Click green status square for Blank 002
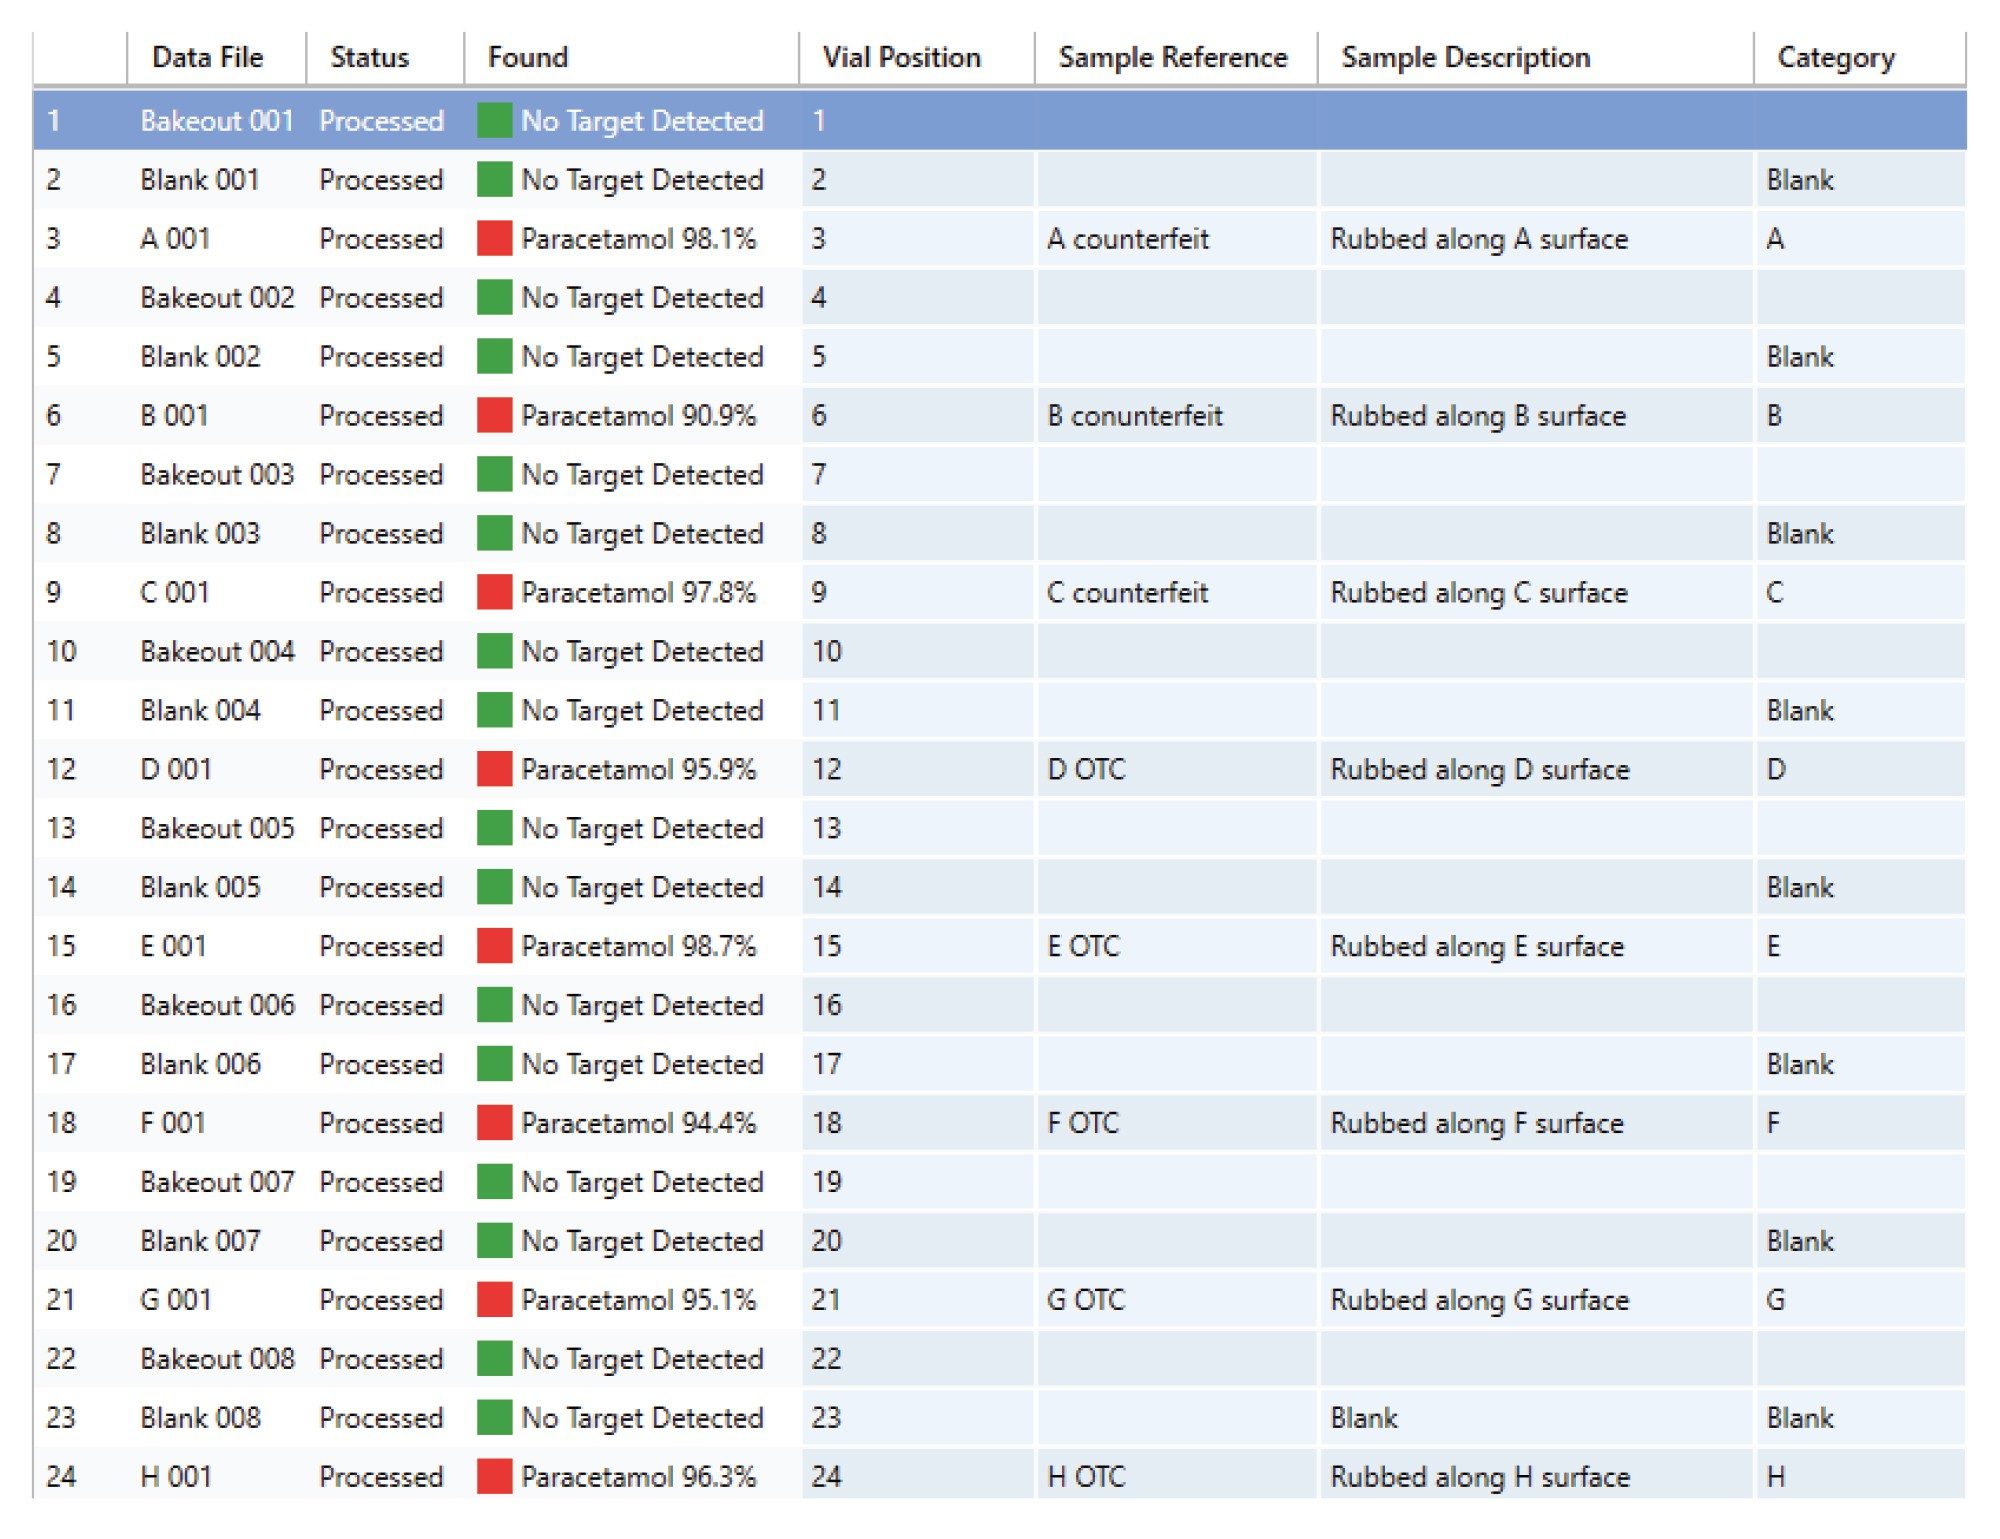Image resolution: width=2000 pixels, height=1539 pixels. pos(494,356)
